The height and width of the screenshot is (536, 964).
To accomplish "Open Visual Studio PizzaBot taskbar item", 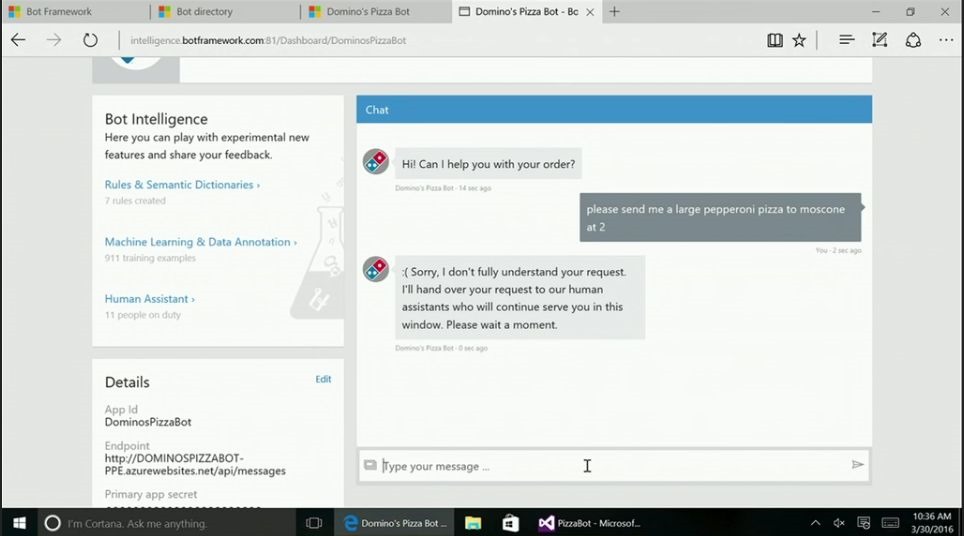I will (590, 523).
